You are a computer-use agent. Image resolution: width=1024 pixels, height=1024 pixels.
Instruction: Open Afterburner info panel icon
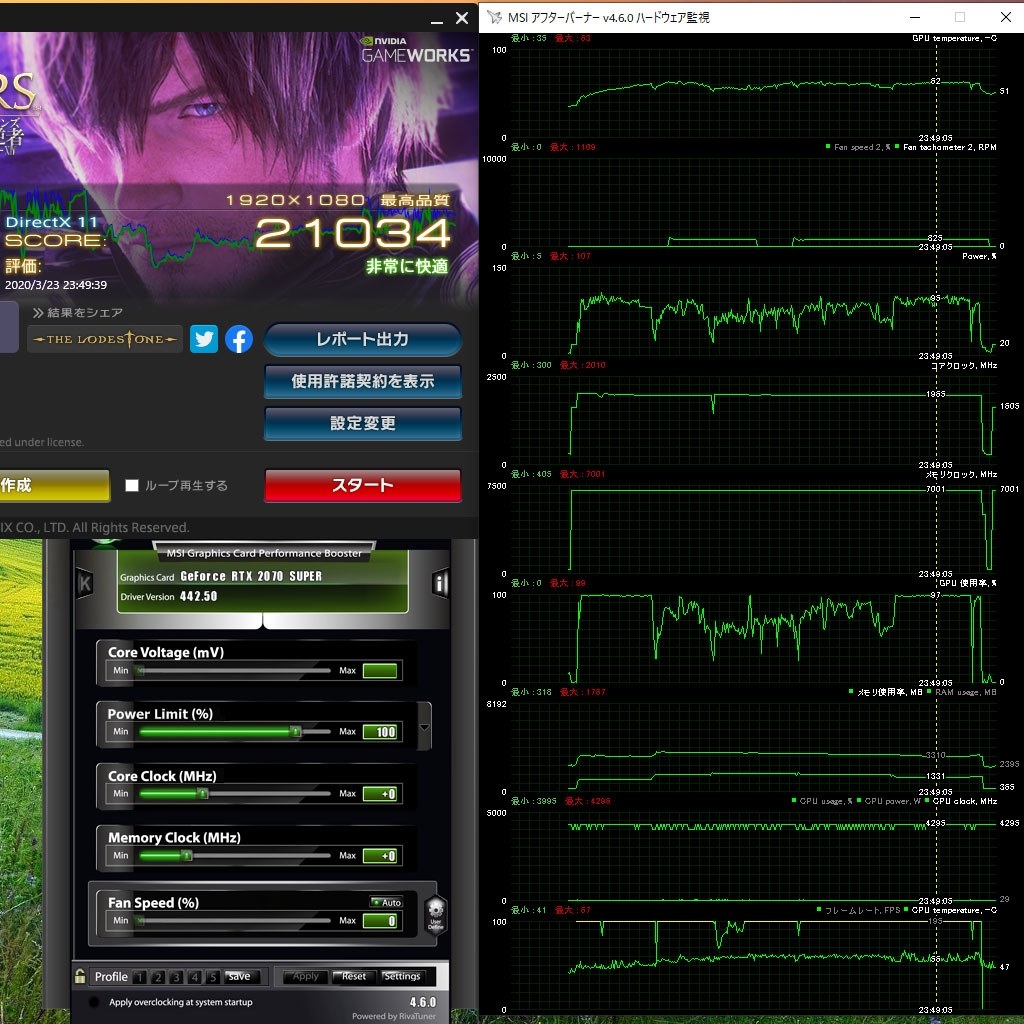pyautogui.click(x=441, y=583)
